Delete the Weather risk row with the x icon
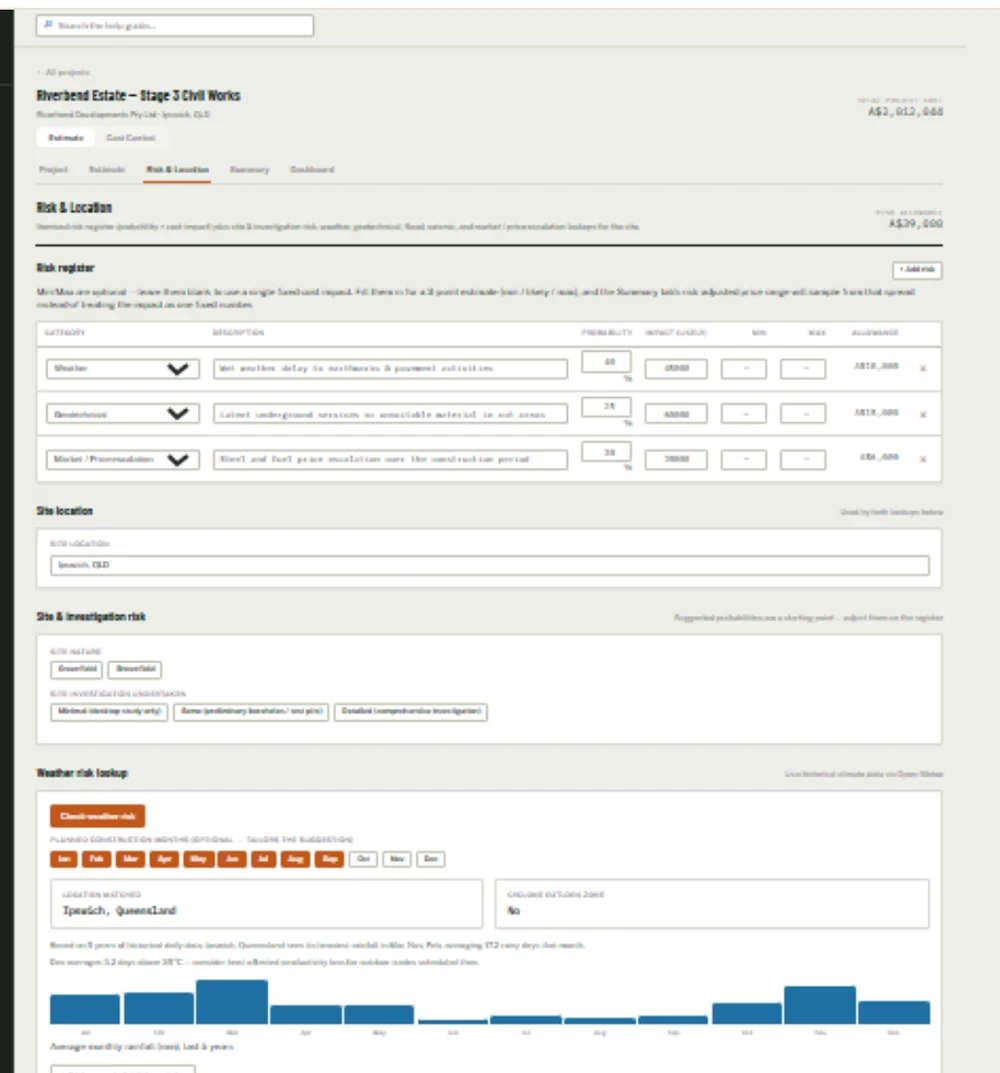 click(x=923, y=369)
